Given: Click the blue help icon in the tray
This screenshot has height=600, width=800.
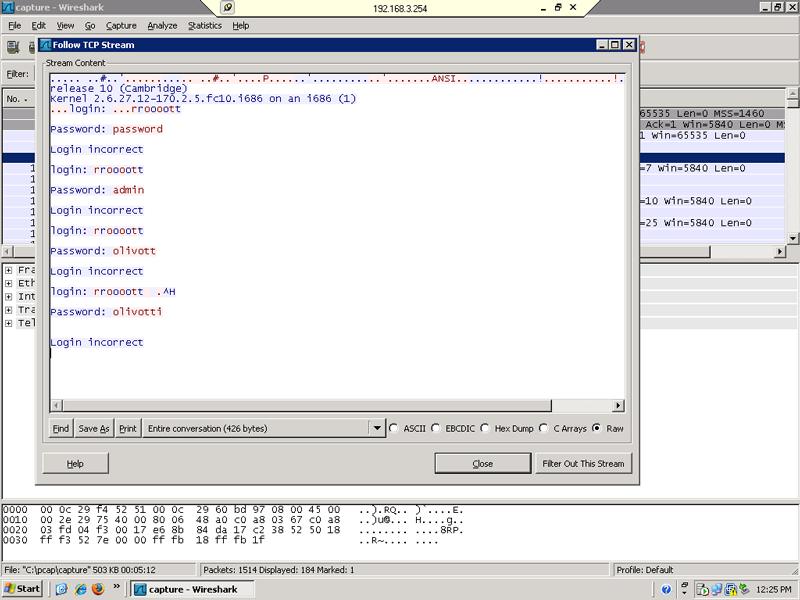Looking at the screenshot, I should tap(666, 590).
